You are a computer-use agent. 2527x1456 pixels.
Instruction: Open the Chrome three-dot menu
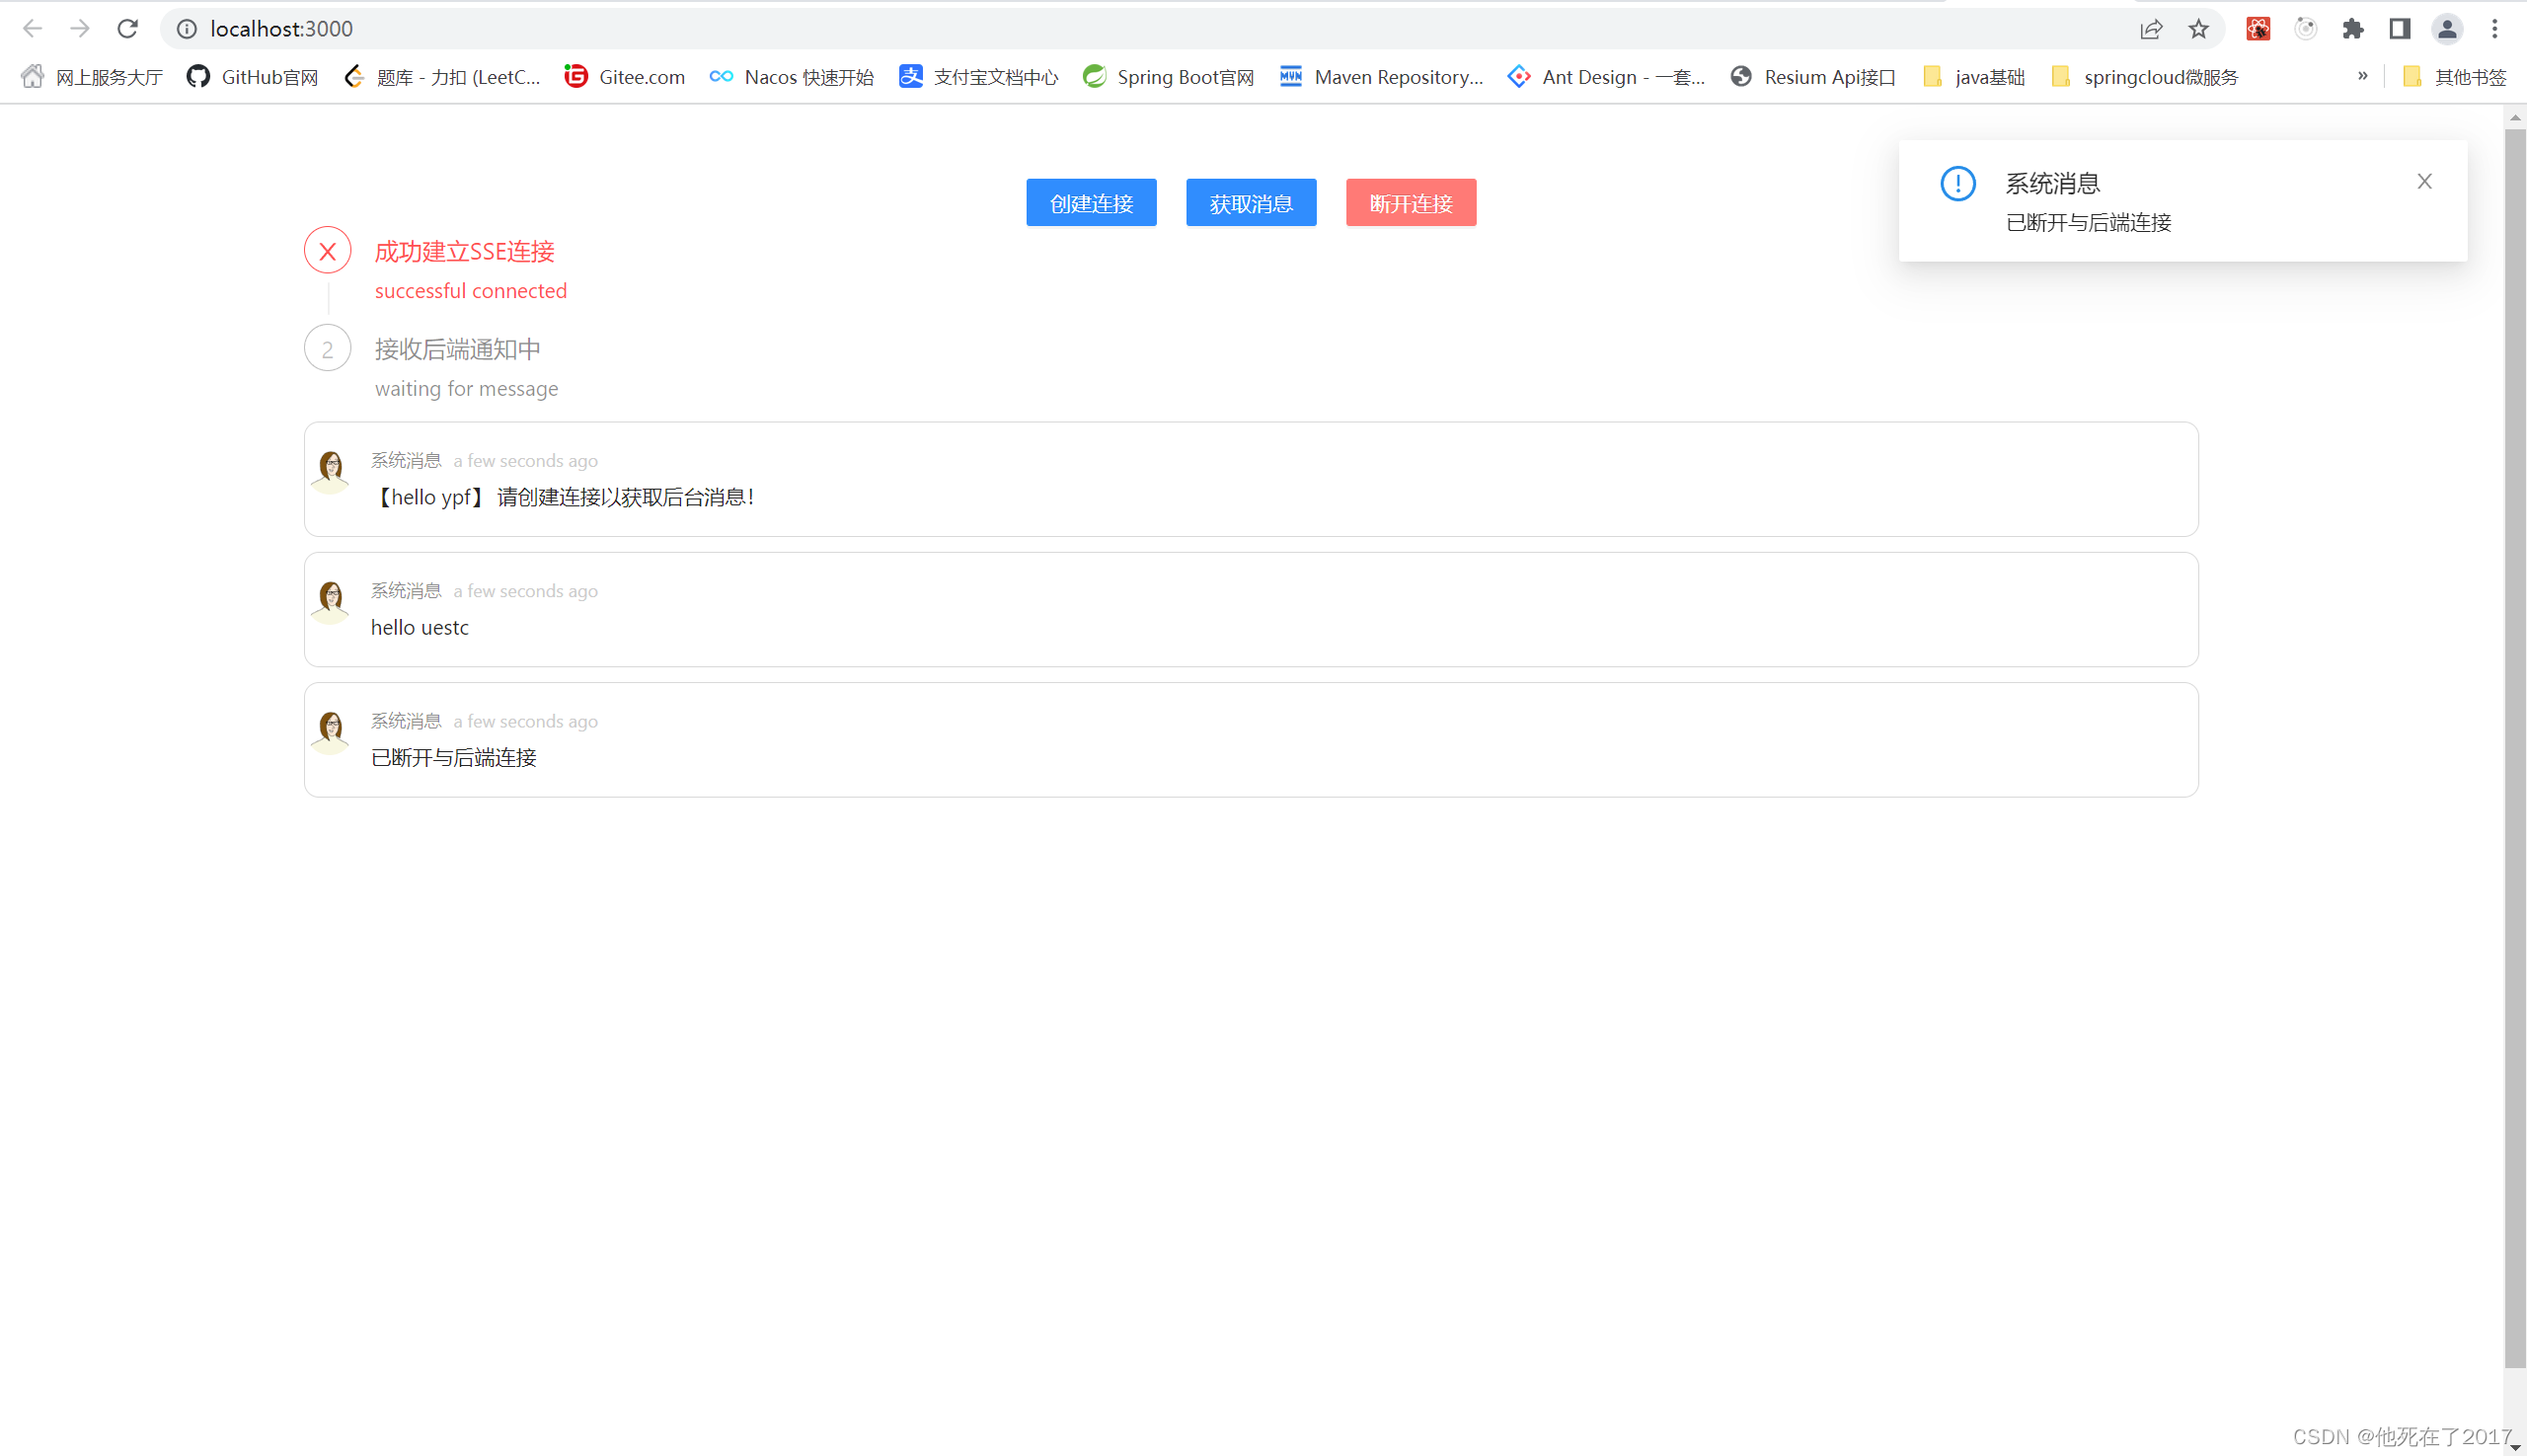[x=2495, y=28]
